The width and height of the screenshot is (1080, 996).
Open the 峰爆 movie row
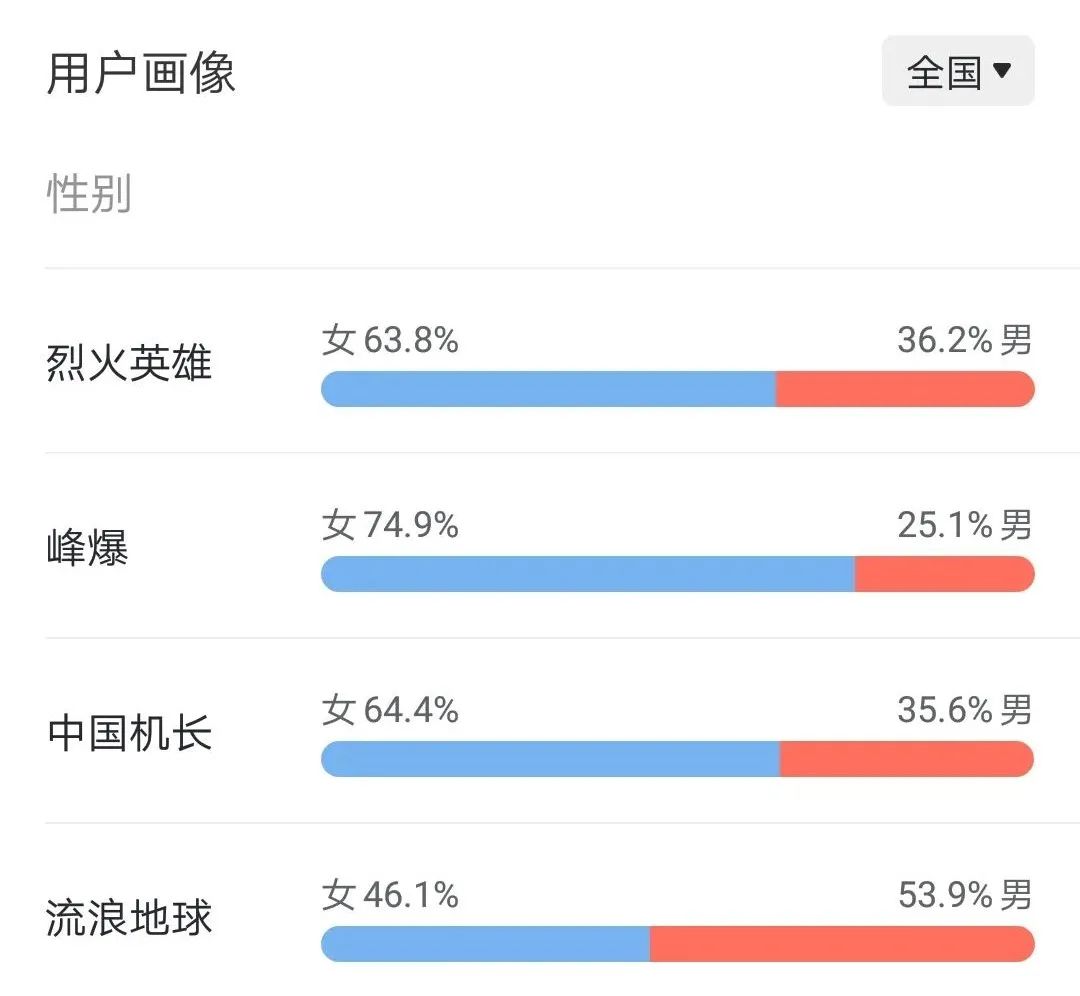click(88, 548)
